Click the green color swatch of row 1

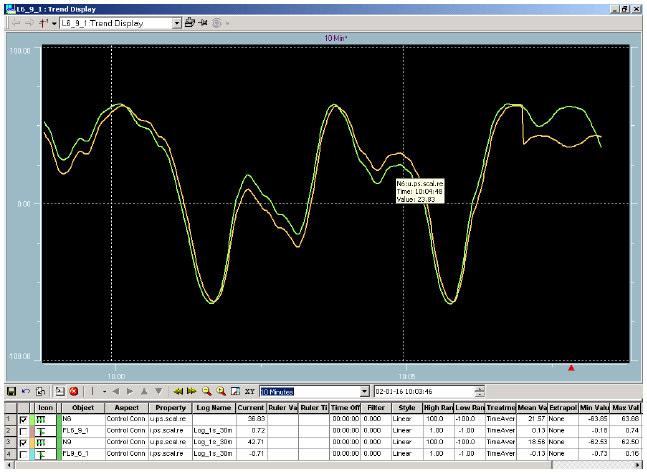[32, 420]
